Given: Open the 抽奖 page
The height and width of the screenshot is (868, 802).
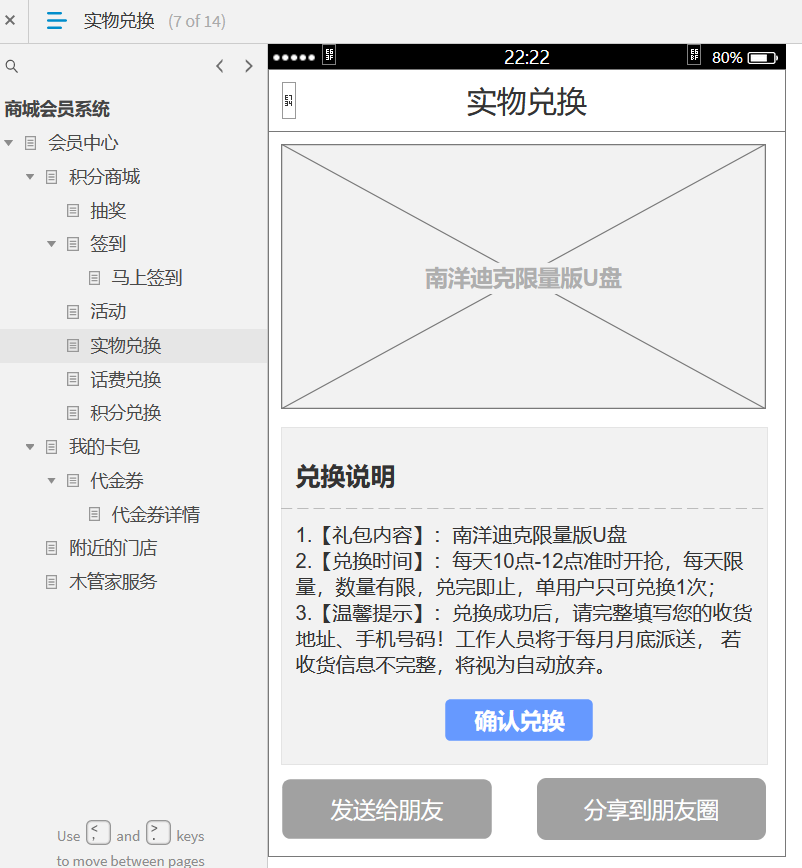Looking at the screenshot, I should [108, 211].
